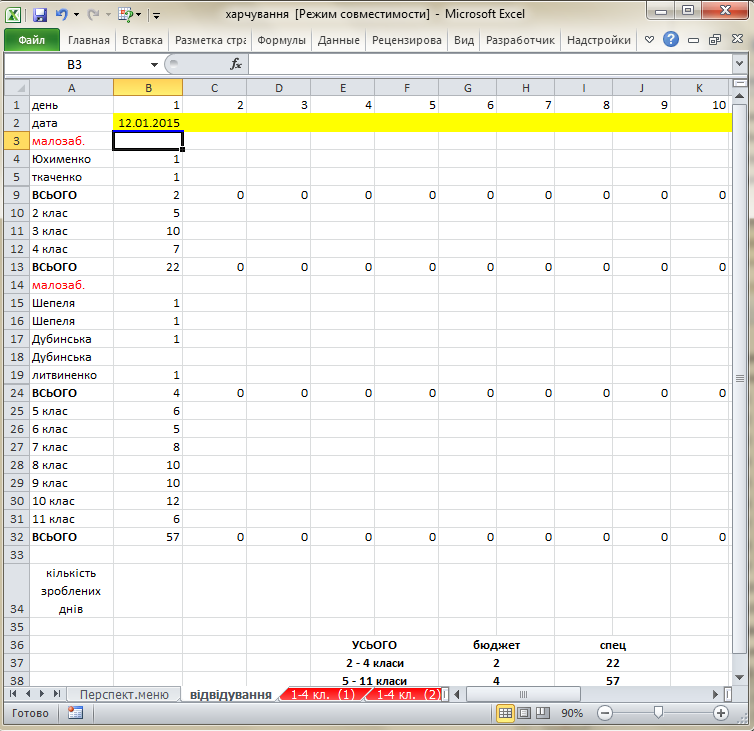
Task: Click the red малозаб. cell in row 3
Action: pyautogui.click(x=71, y=141)
